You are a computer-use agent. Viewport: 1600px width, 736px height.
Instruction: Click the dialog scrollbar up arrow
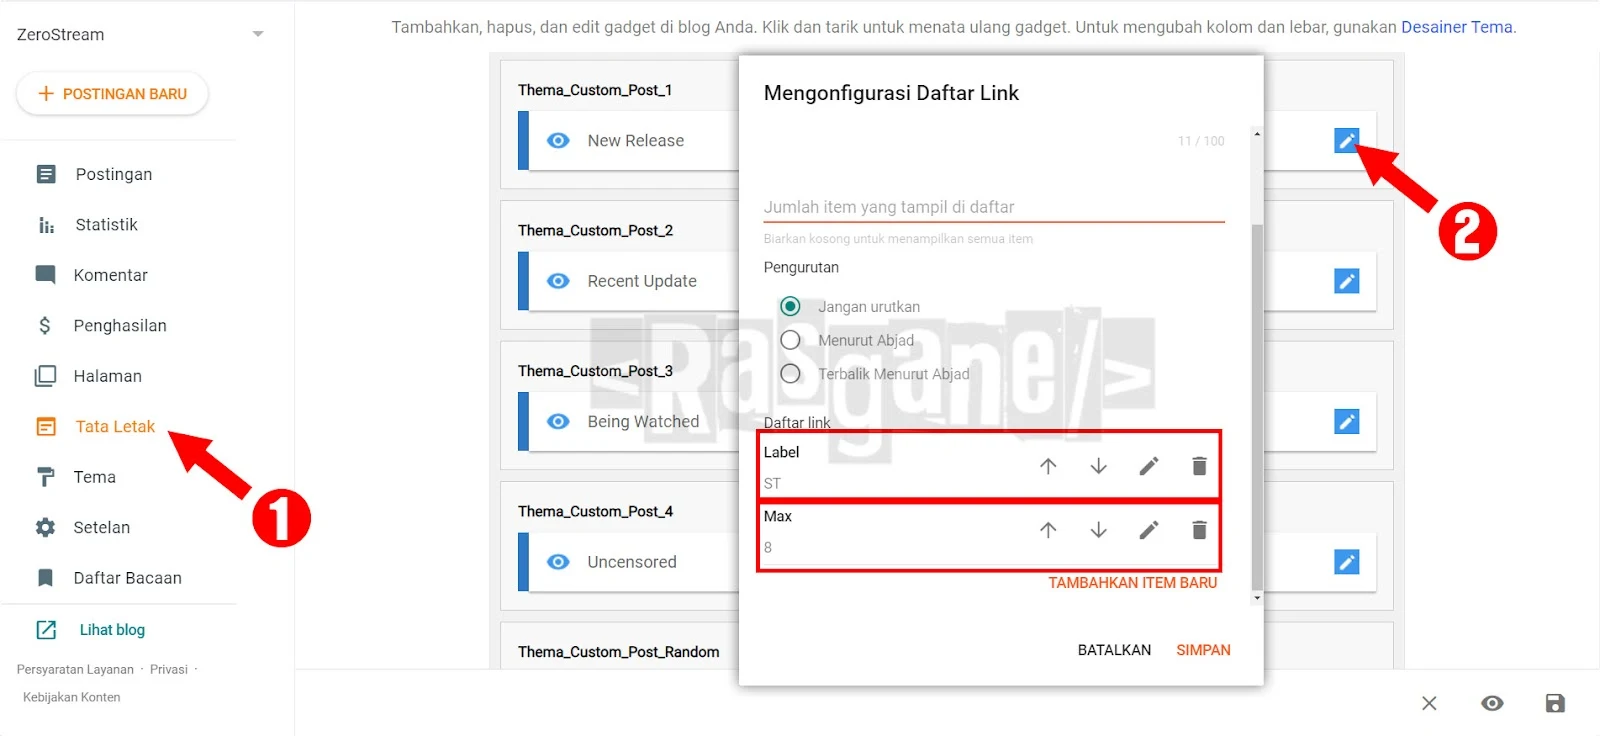click(1257, 133)
